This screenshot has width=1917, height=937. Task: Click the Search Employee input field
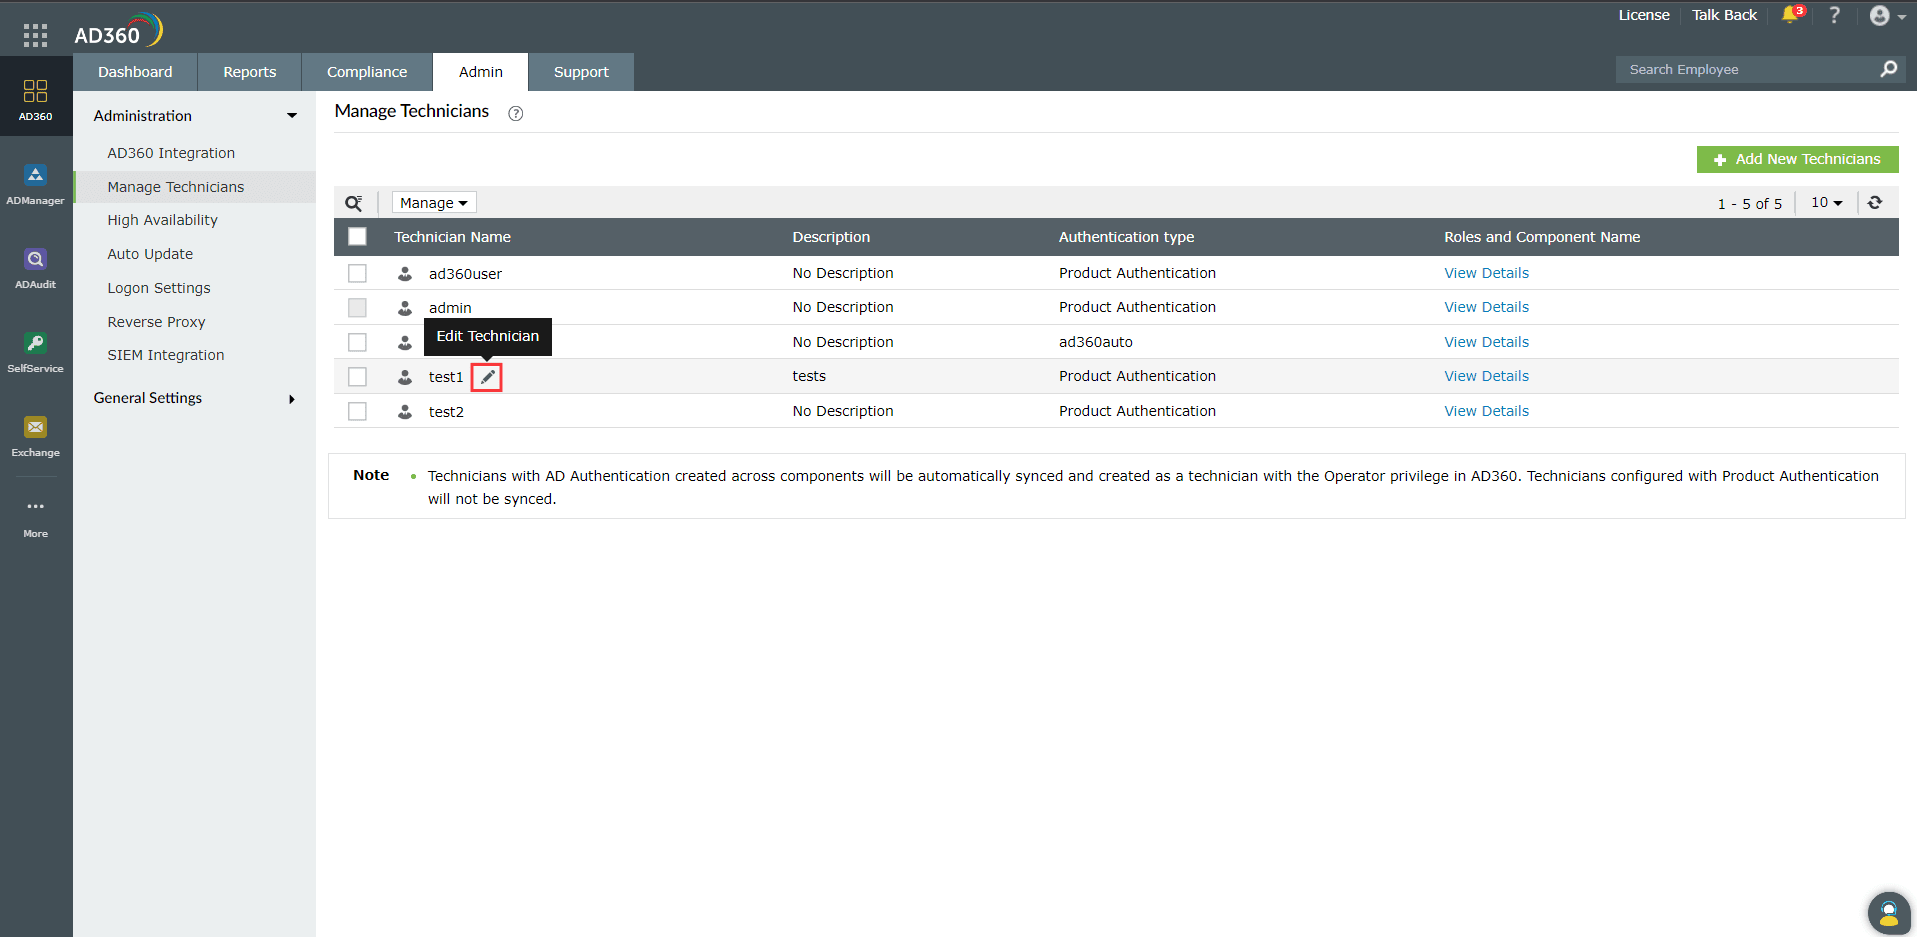[1748, 70]
